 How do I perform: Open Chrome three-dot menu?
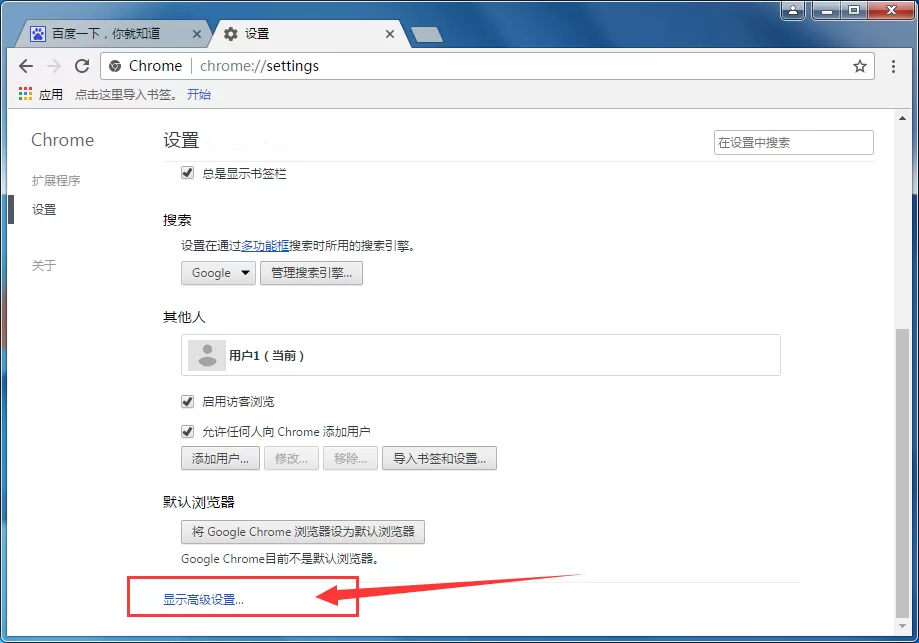tap(893, 66)
